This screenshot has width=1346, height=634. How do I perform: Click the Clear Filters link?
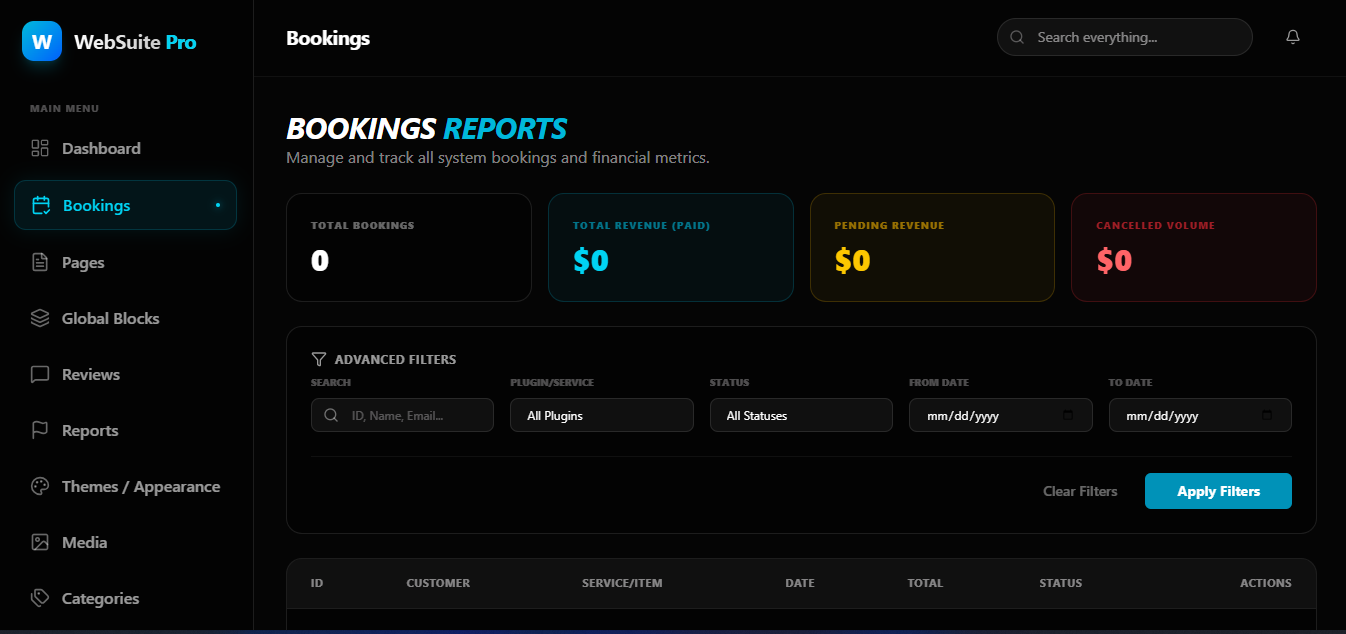[x=1080, y=491]
